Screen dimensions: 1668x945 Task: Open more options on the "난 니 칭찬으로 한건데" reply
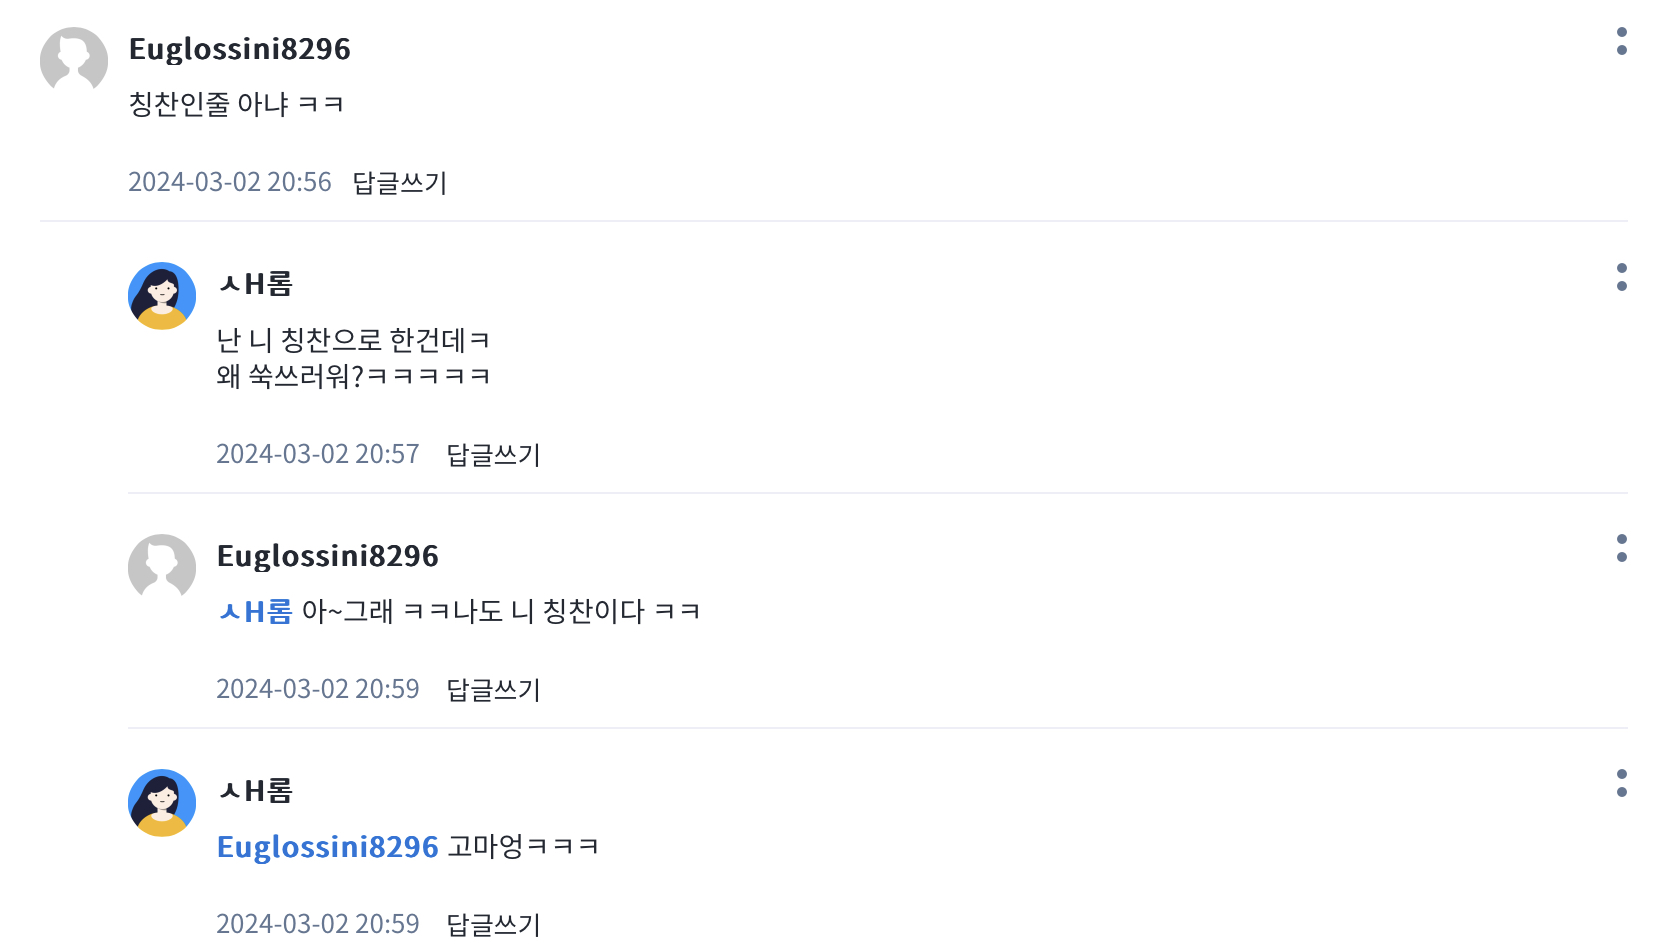pos(1621,277)
